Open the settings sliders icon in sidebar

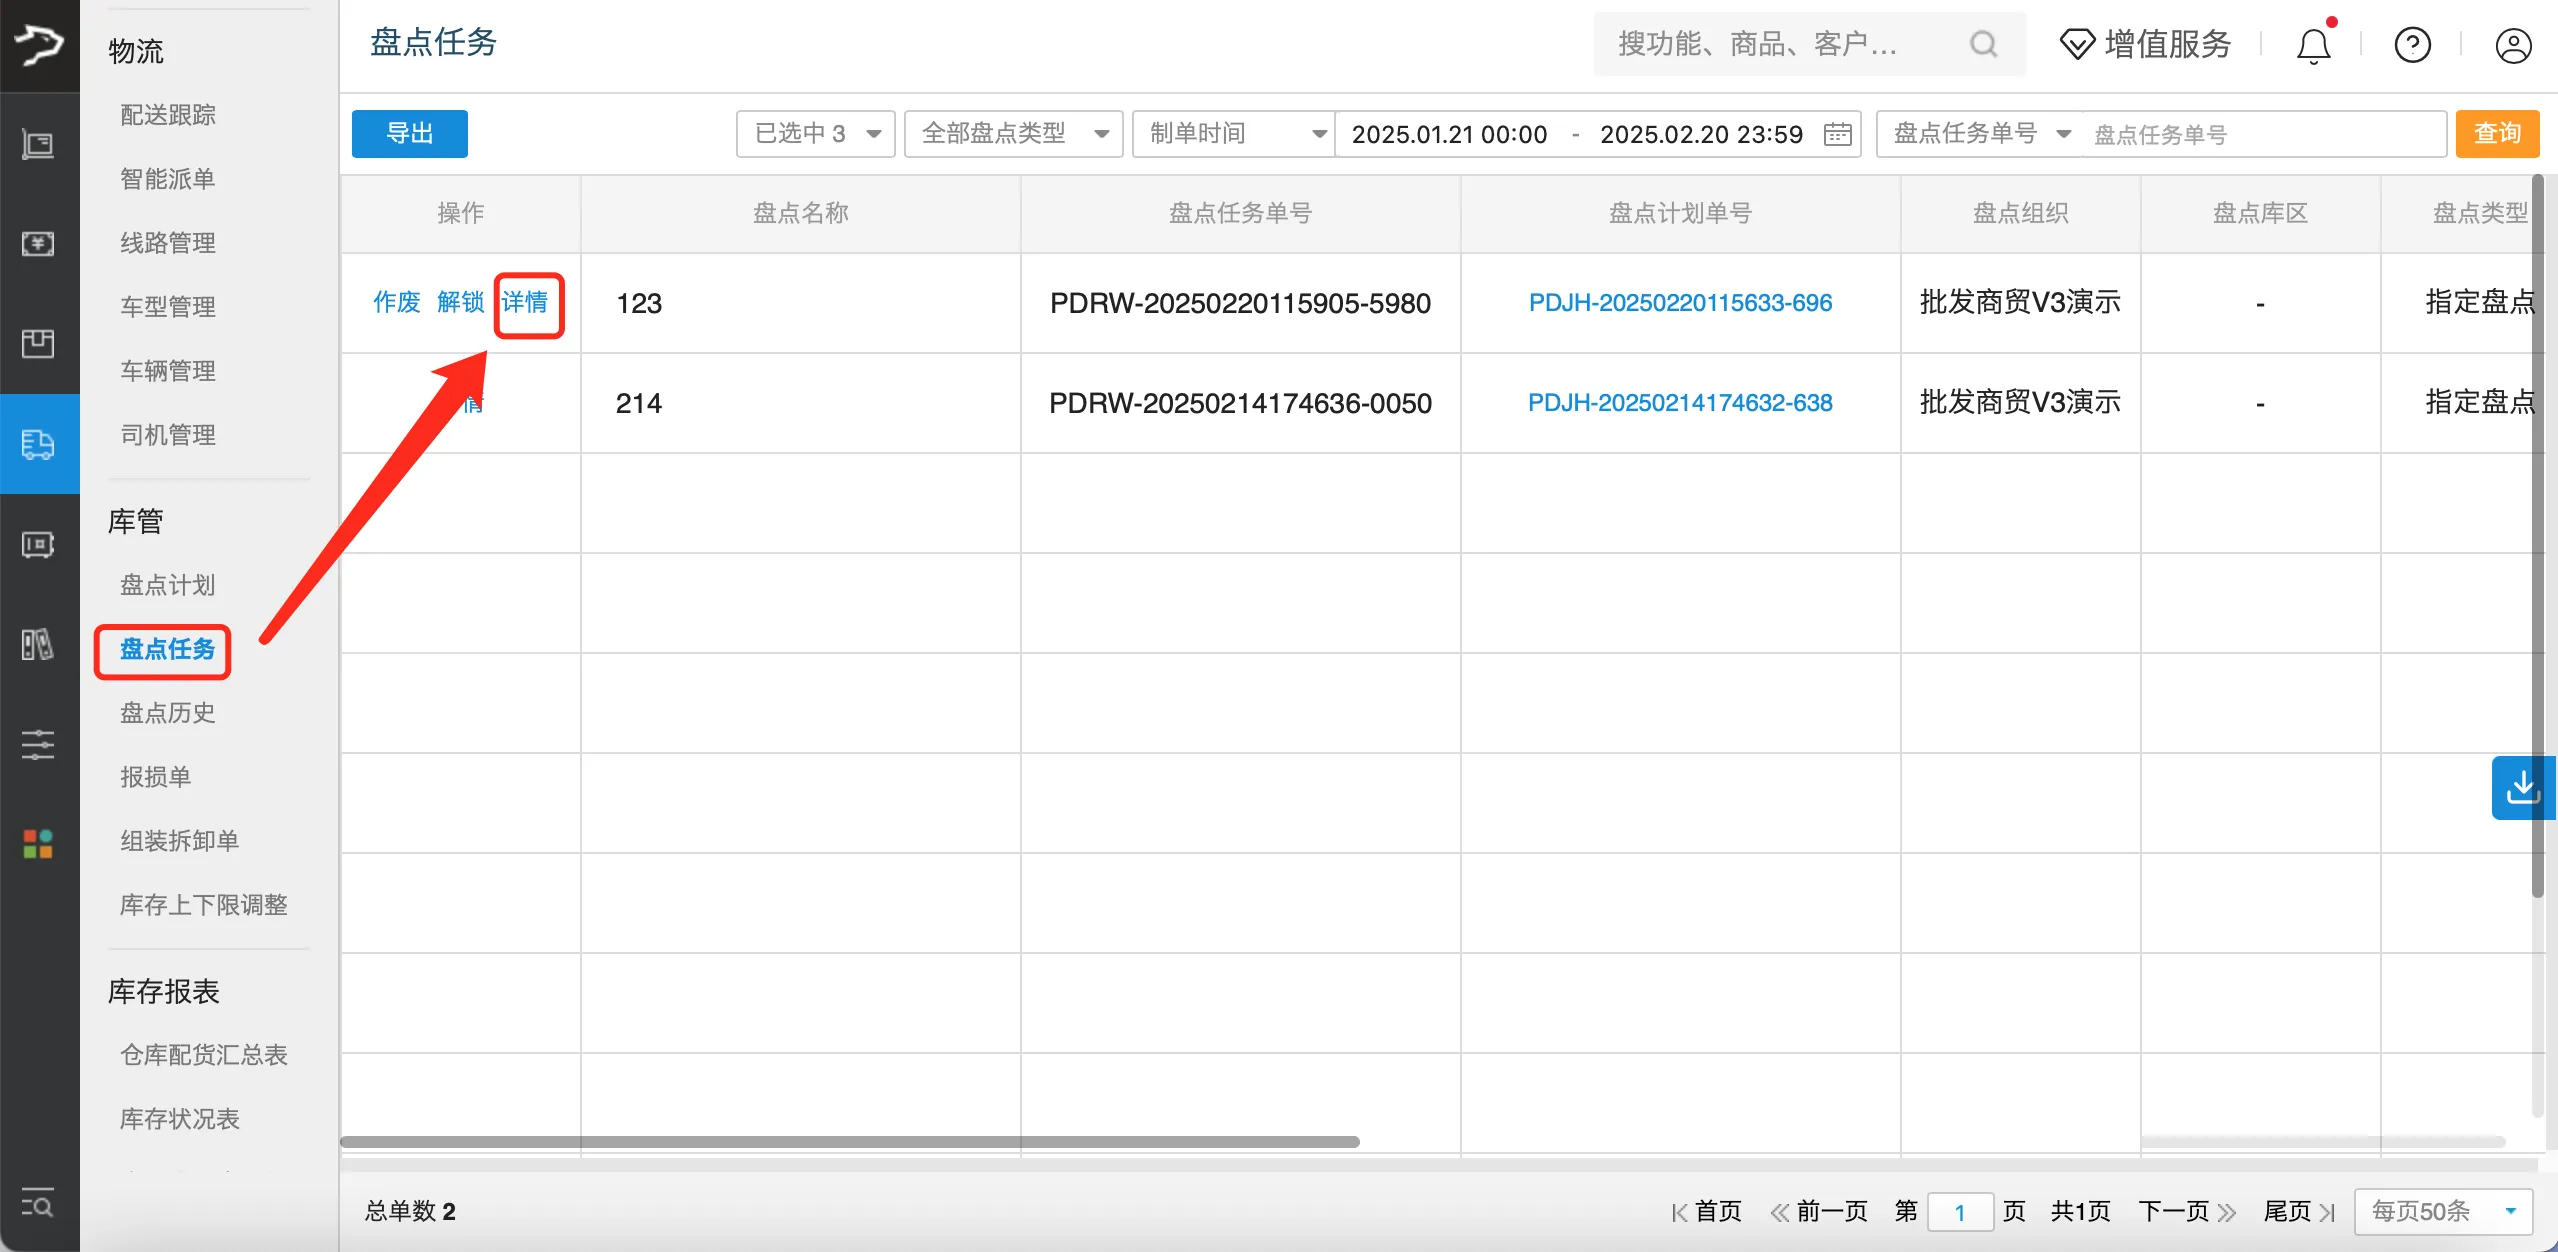coord(39,744)
